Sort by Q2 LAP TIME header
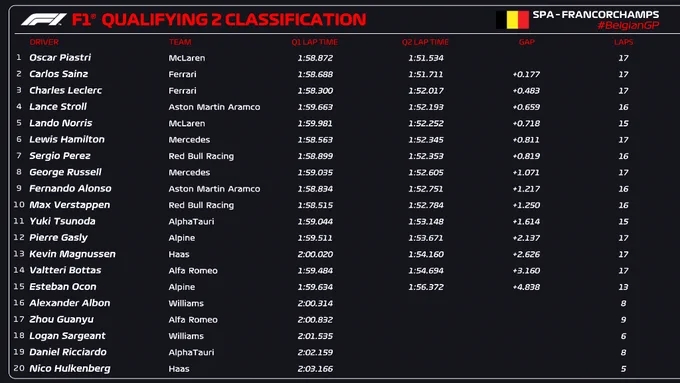The width and height of the screenshot is (680, 383). (425, 42)
